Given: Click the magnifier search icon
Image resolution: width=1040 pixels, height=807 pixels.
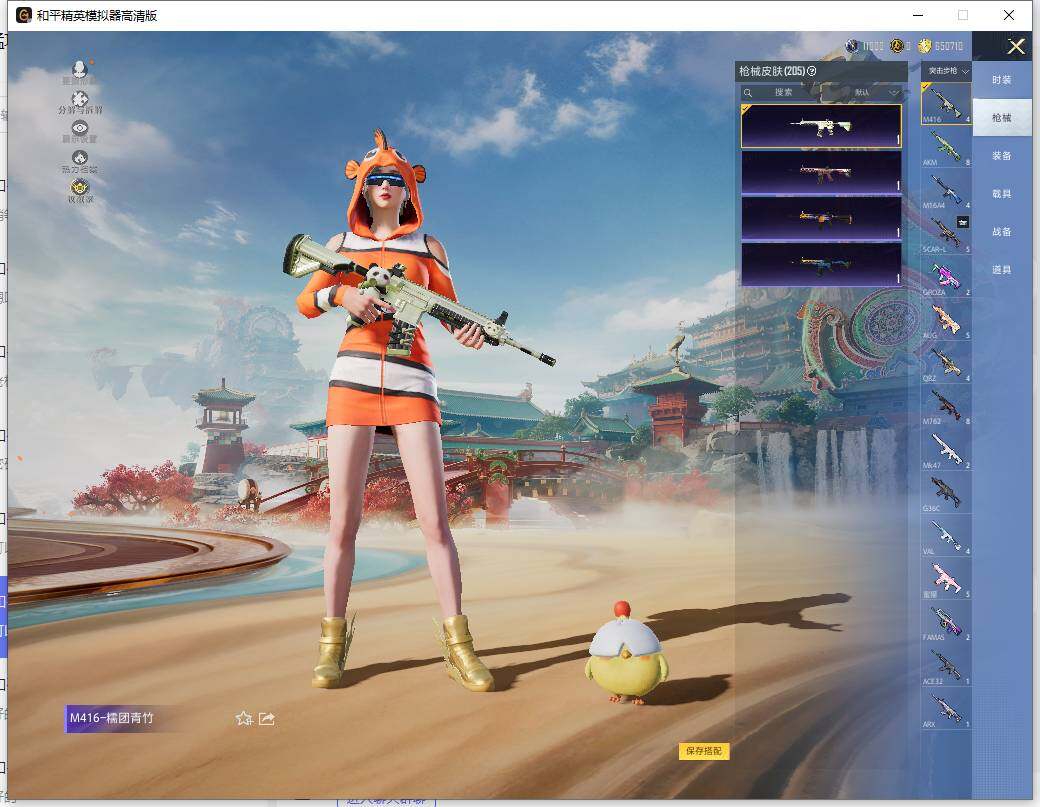Looking at the screenshot, I should pos(748,93).
